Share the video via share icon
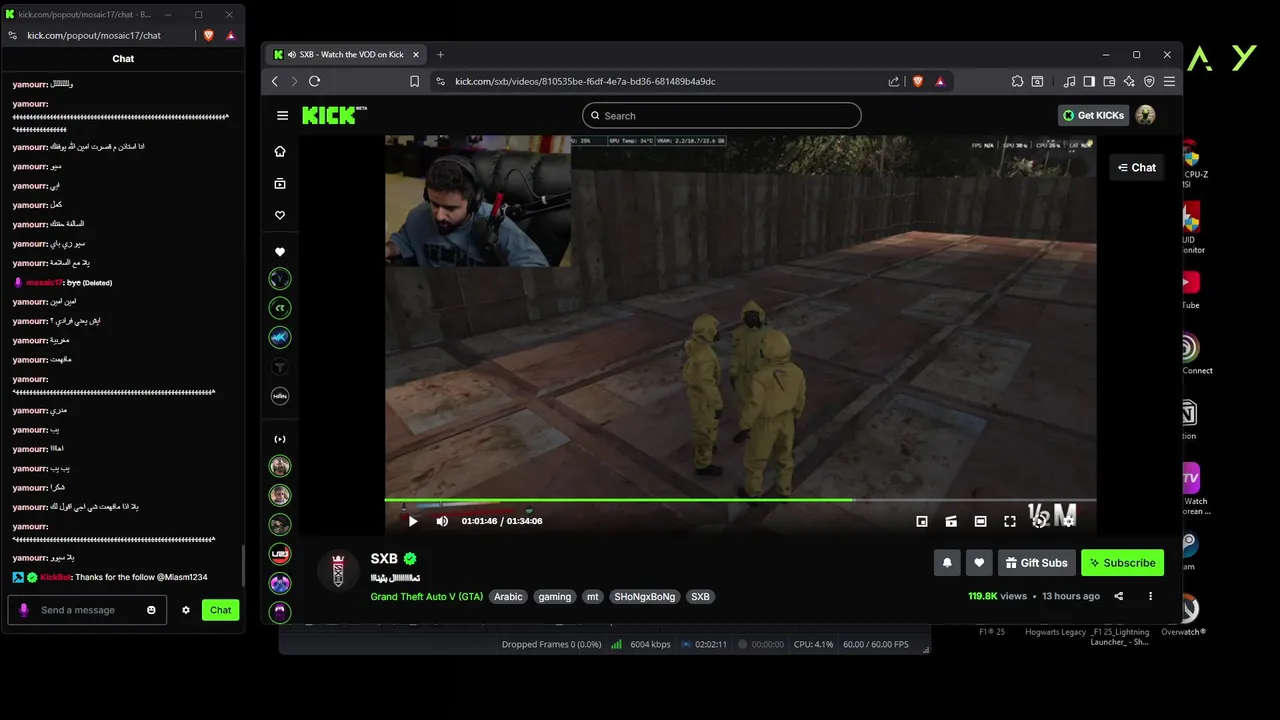Viewport: 1280px width, 720px height. click(x=1119, y=596)
